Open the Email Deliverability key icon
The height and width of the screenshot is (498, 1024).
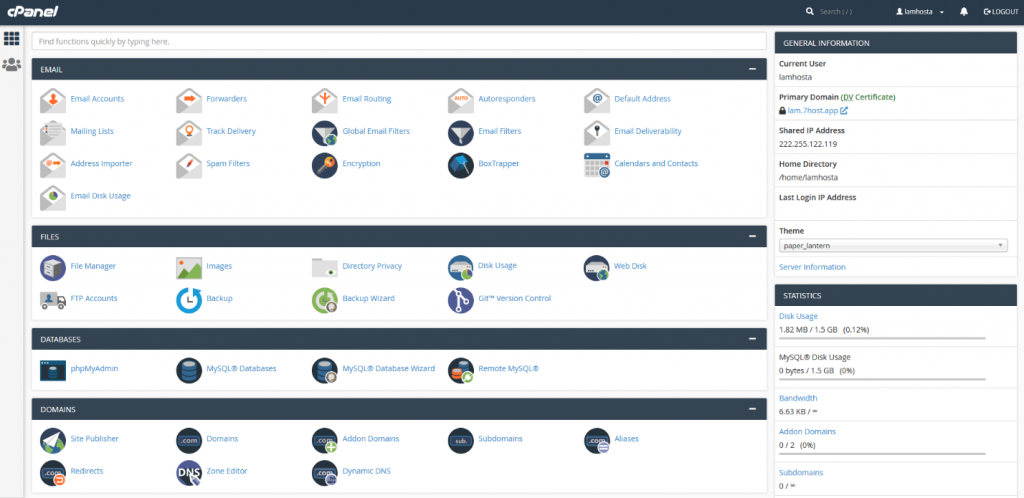pyautogui.click(x=597, y=132)
